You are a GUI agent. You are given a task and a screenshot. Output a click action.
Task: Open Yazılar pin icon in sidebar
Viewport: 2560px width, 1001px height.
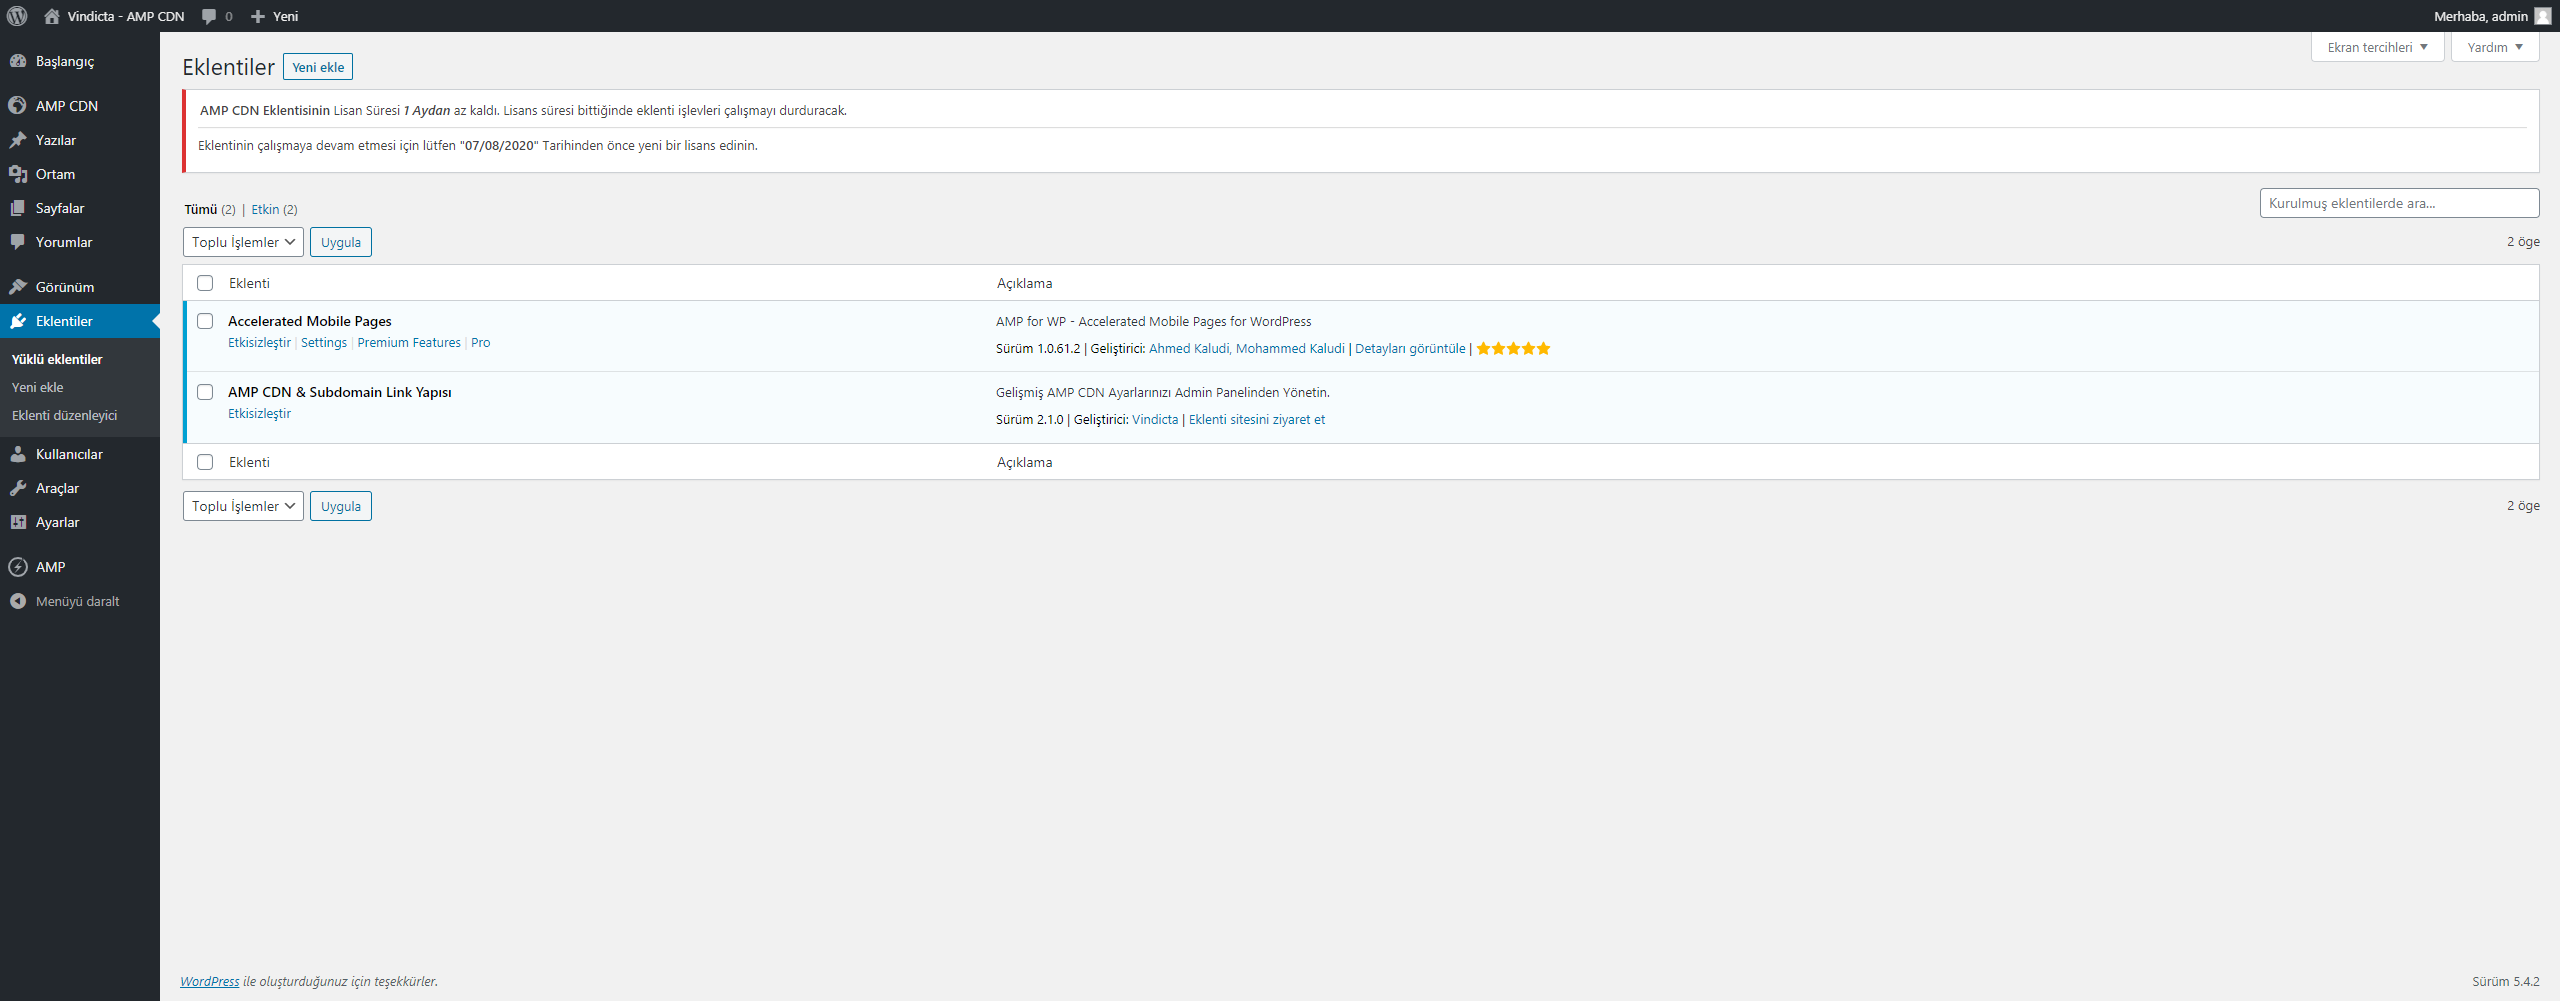(x=17, y=140)
